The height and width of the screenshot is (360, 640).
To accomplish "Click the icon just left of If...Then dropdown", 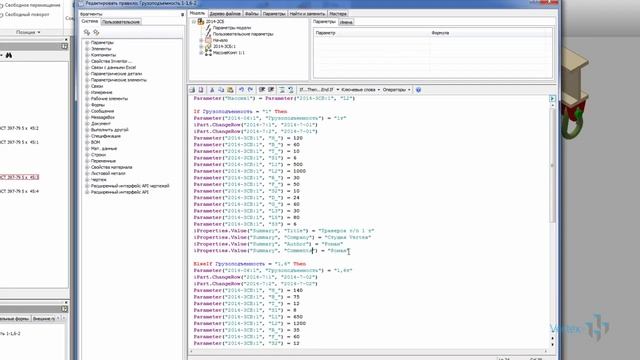I will 291,90.
